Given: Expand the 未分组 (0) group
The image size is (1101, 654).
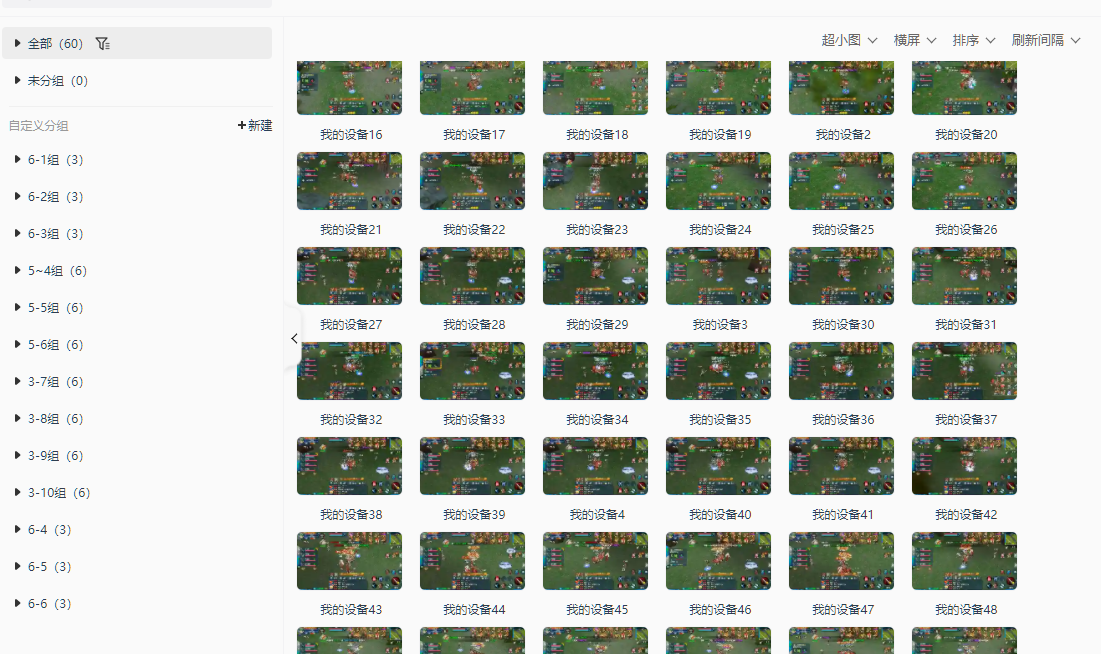Looking at the screenshot, I should 18,81.
